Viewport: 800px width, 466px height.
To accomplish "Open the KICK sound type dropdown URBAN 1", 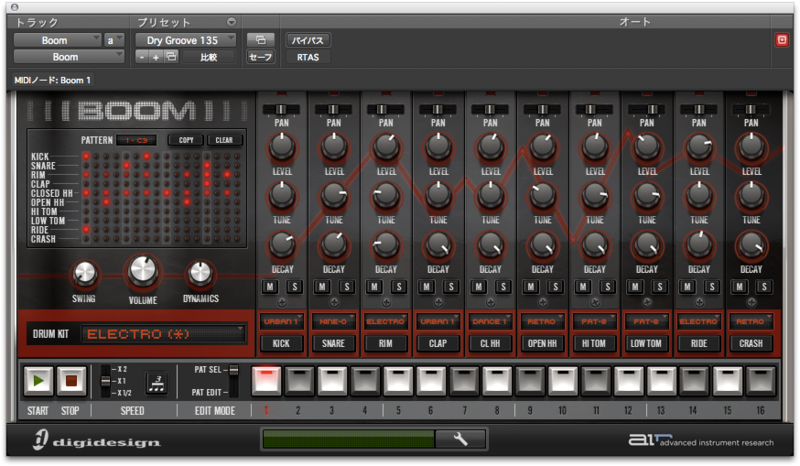I will (282, 321).
